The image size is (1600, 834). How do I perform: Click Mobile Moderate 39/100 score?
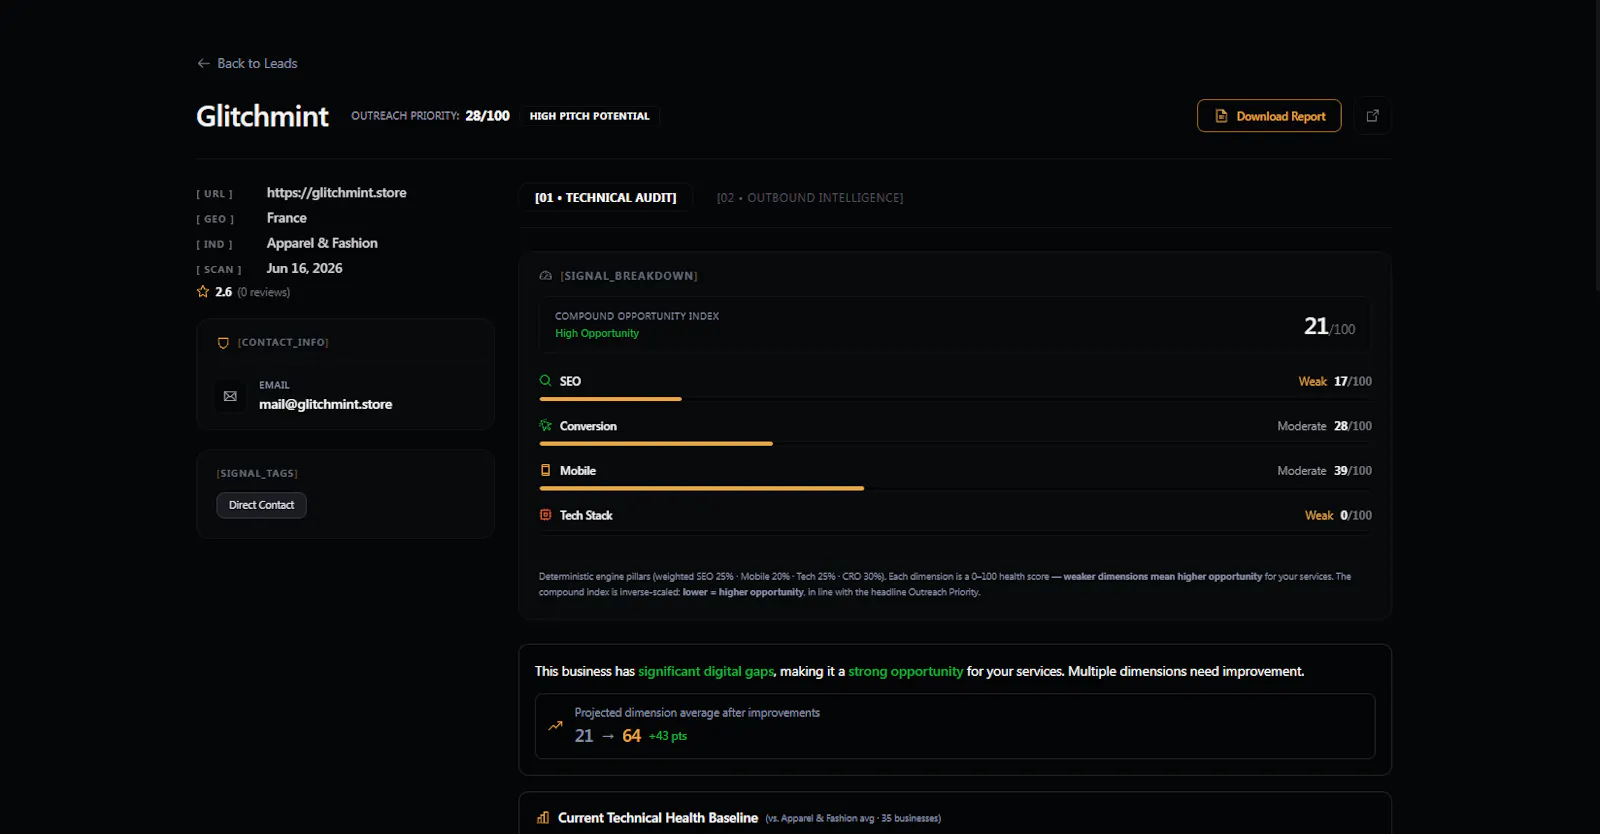click(x=1324, y=470)
